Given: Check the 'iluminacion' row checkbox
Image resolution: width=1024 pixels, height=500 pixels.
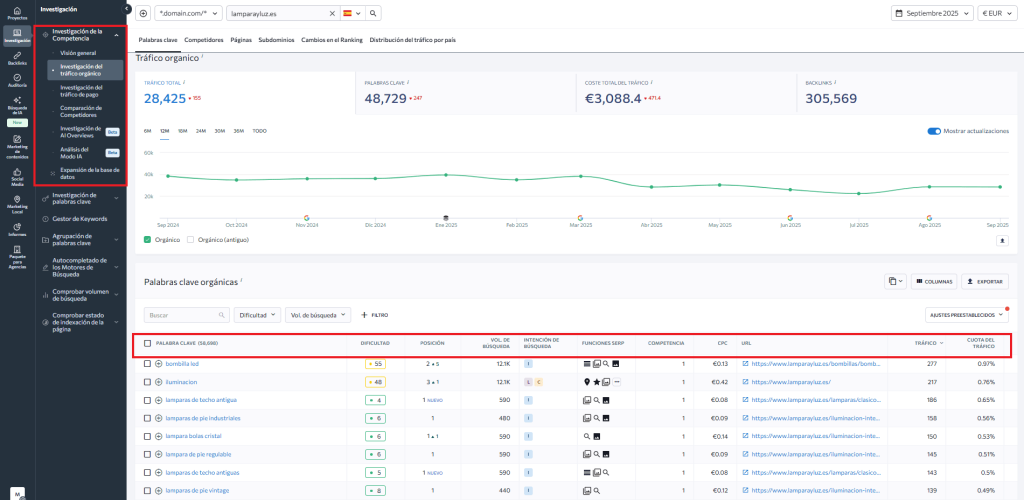Looking at the screenshot, I should coord(148,382).
